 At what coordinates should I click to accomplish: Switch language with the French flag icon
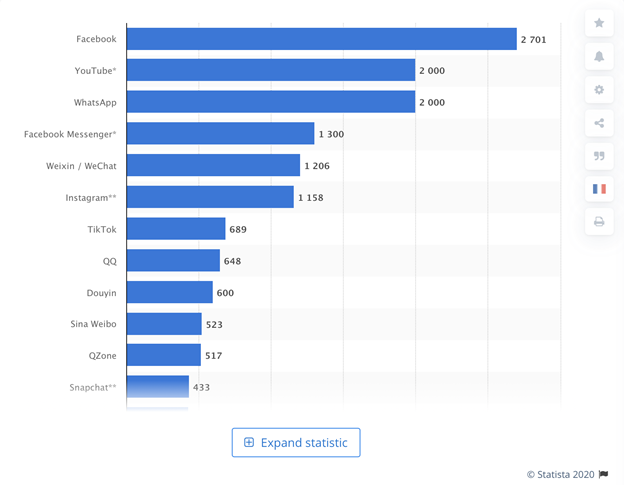click(599, 189)
